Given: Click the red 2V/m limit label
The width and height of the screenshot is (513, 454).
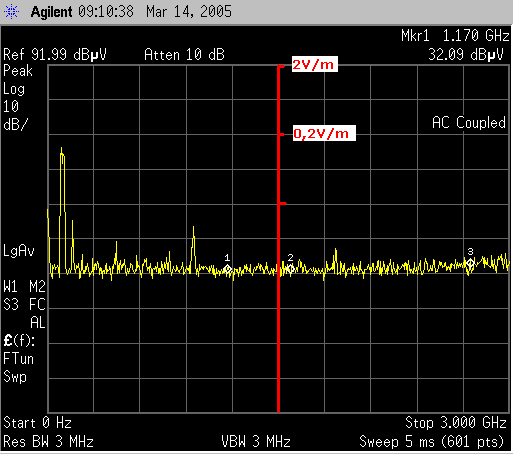Looking at the screenshot, I should click(x=315, y=64).
